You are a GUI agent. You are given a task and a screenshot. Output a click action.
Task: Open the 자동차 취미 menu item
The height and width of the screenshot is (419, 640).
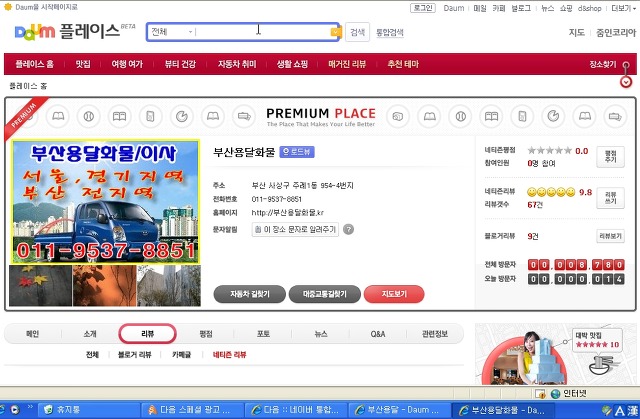click(237, 64)
